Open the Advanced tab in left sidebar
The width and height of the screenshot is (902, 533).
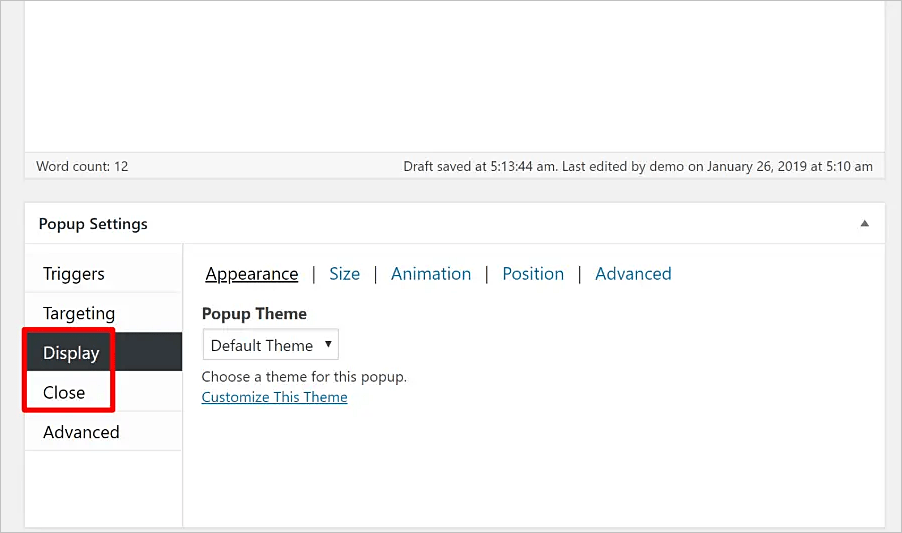[x=81, y=432]
